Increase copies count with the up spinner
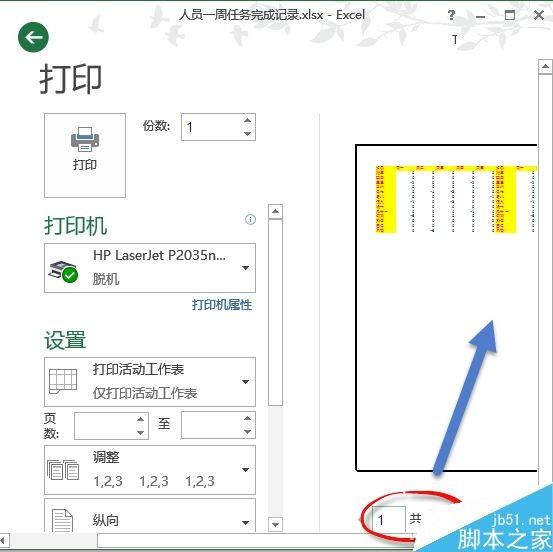Image resolution: width=553 pixels, height=552 pixels. [247, 121]
